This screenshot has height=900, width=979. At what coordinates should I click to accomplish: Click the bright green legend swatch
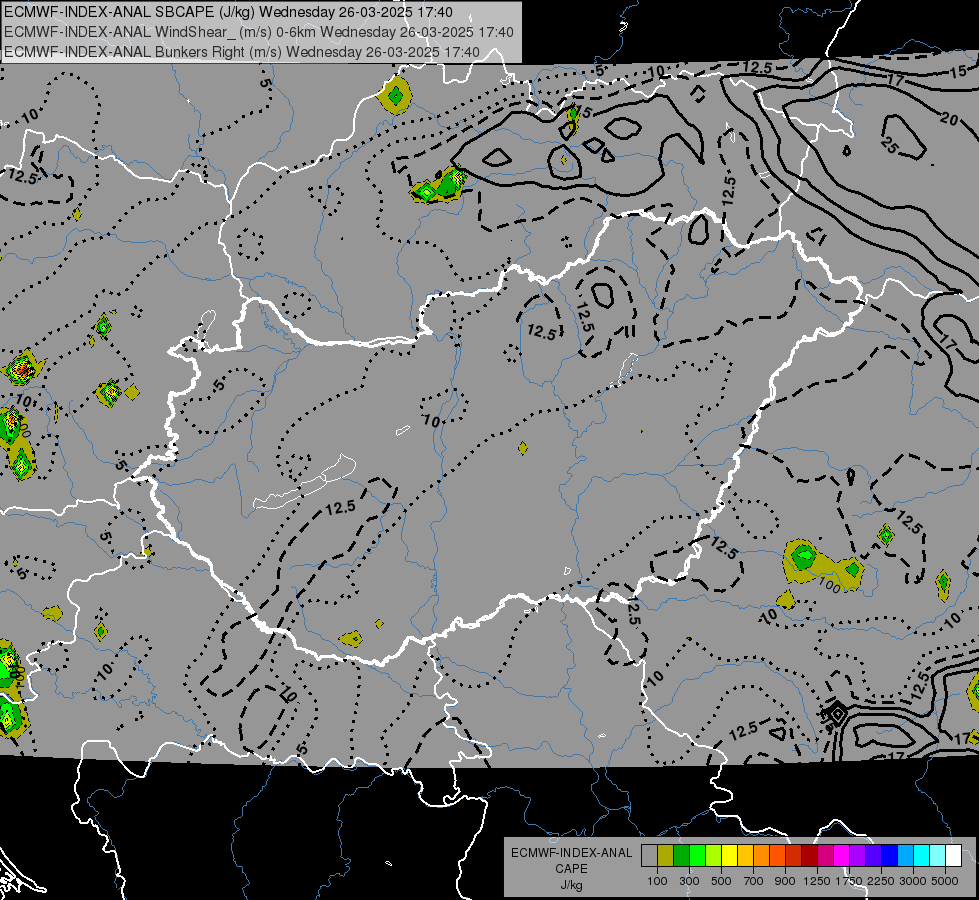pyautogui.click(x=697, y=855)
